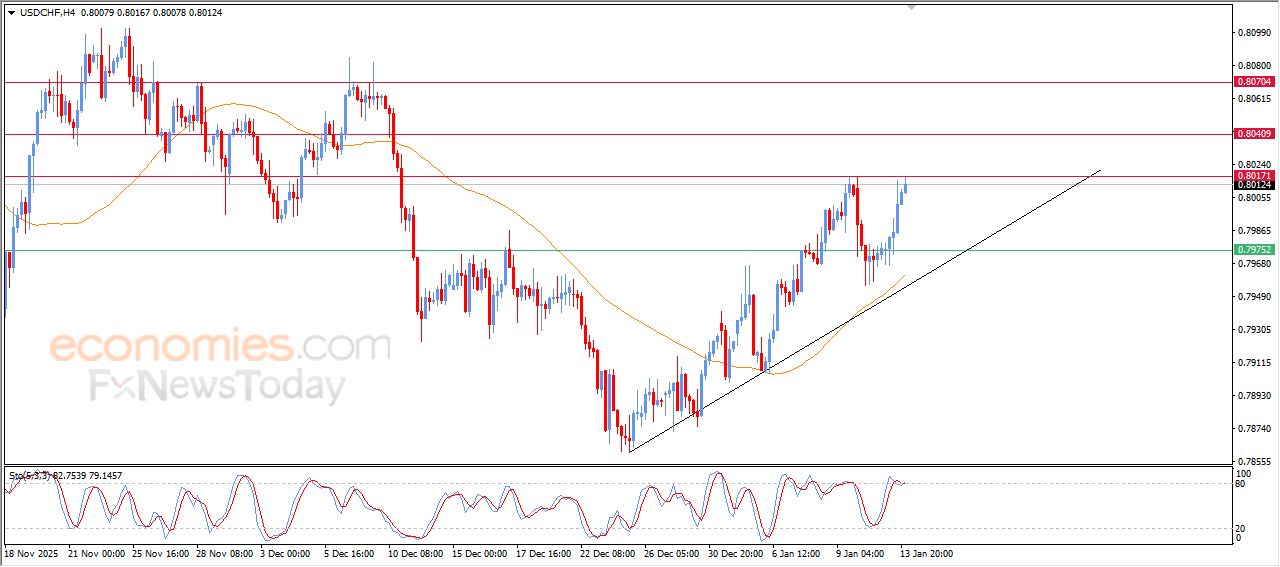Image resolution: width=1280 pixels, height=567 pixels.
Task: Click the upper end of the black trendline
Action: click(x=1100, y=171)
